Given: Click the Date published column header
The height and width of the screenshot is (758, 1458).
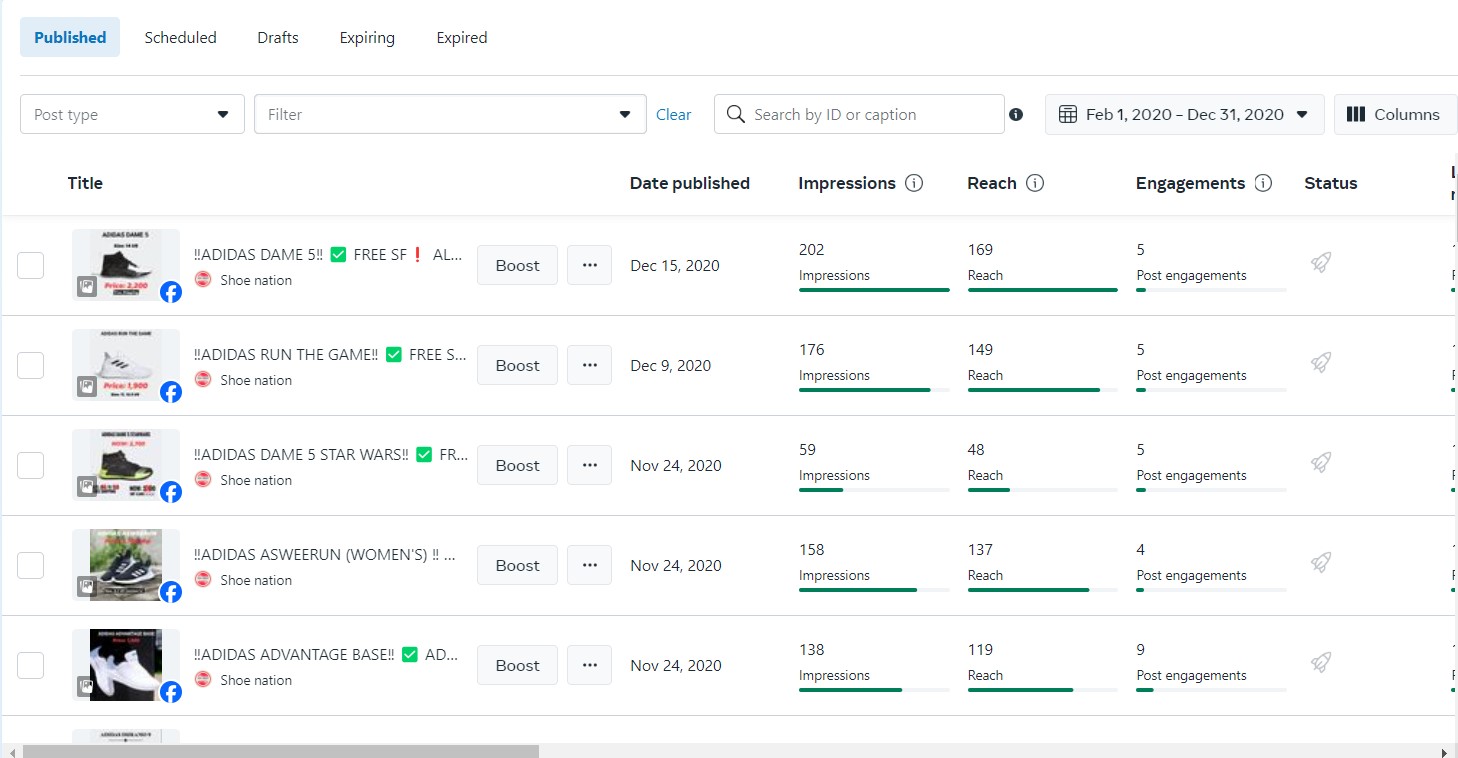Looking at the screenshot, I should point(690,183).
